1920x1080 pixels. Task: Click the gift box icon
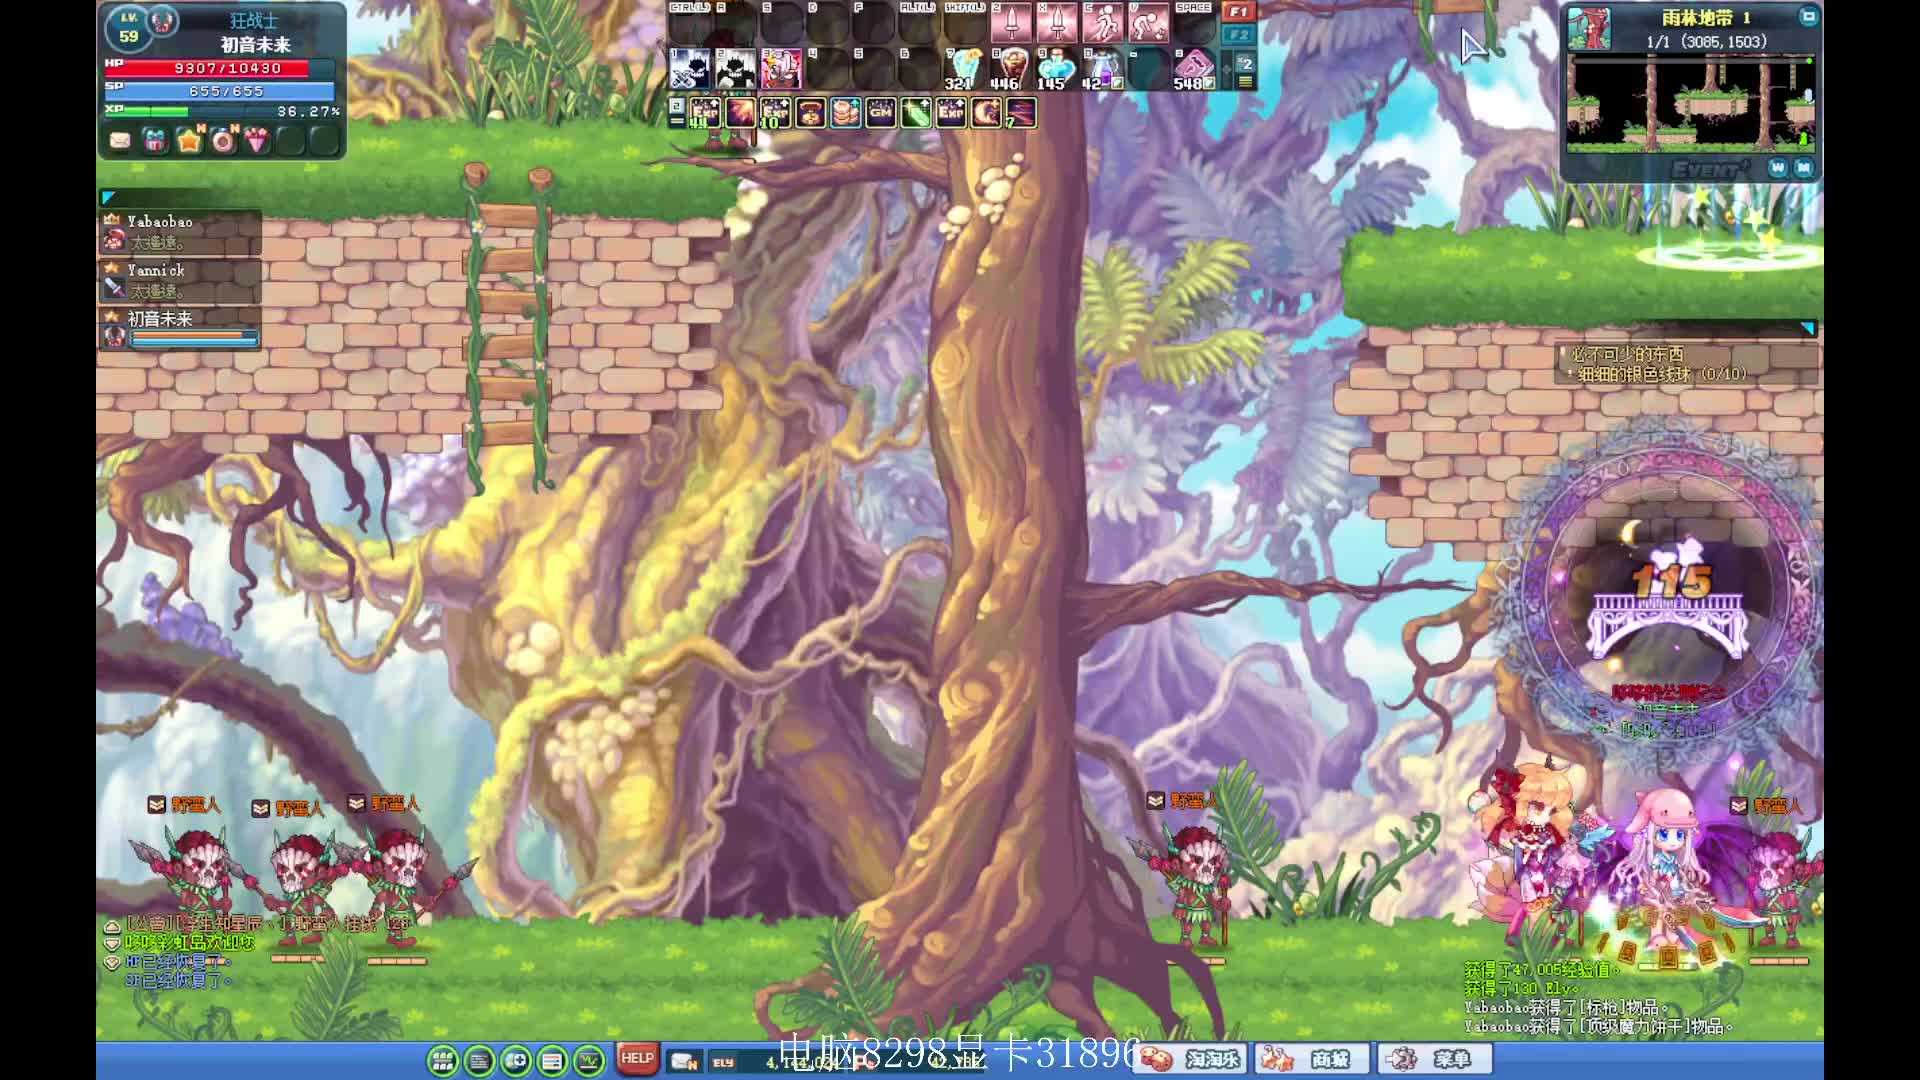[x=154, y=141]
